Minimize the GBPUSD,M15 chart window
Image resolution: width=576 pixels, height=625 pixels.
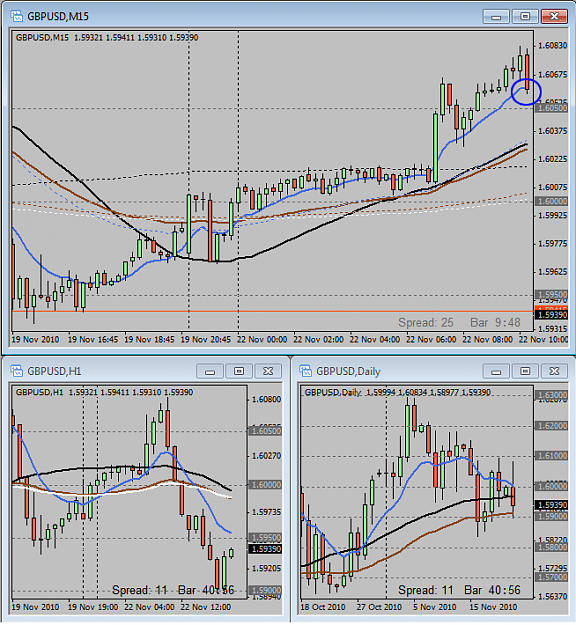496,16
